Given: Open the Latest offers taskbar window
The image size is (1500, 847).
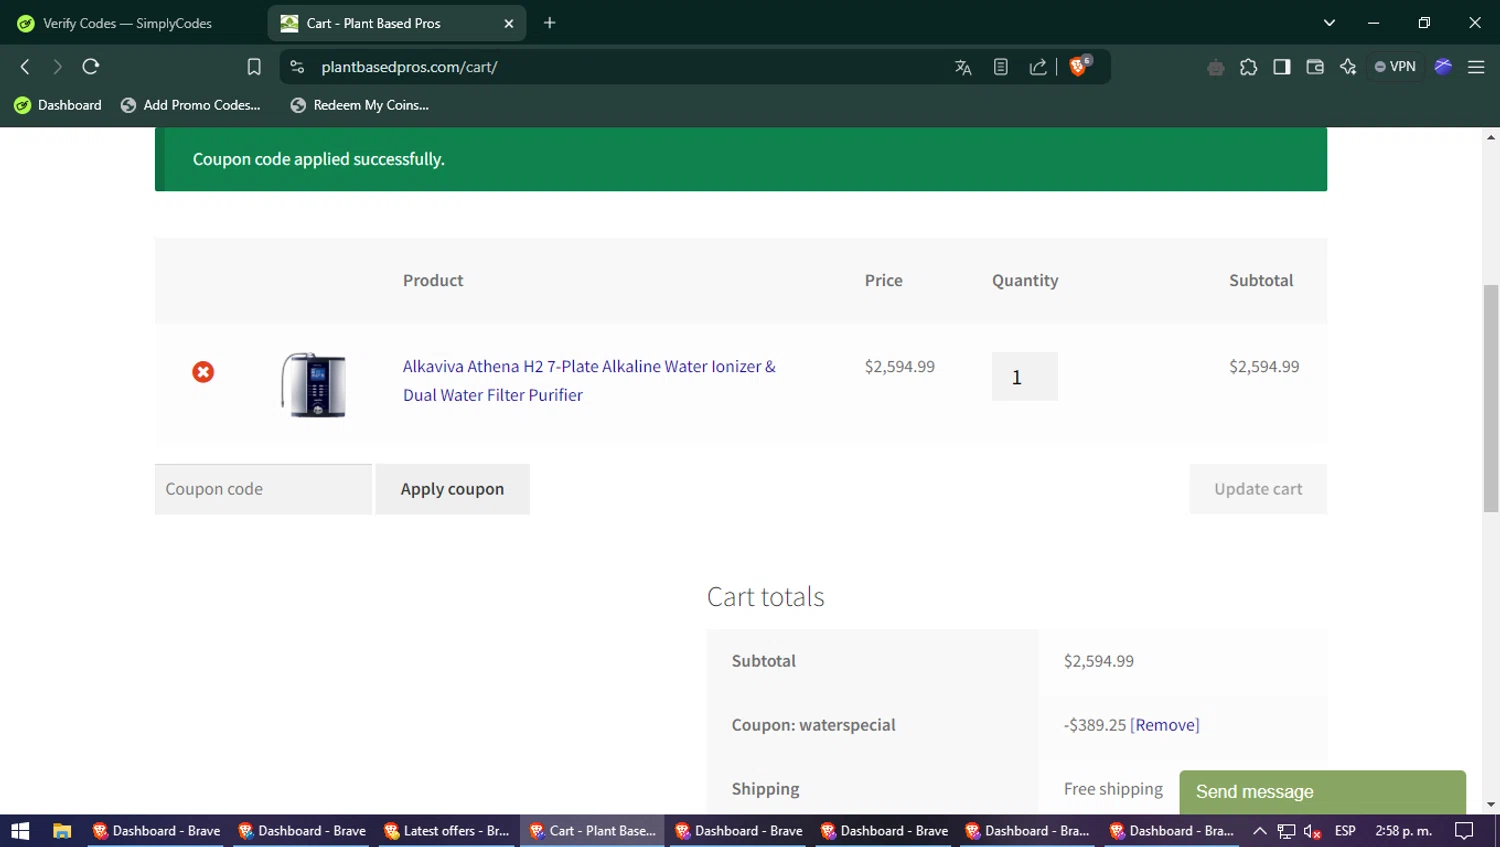Looking at the screenshot, I should pyautogui.click(x=447, y=831).
